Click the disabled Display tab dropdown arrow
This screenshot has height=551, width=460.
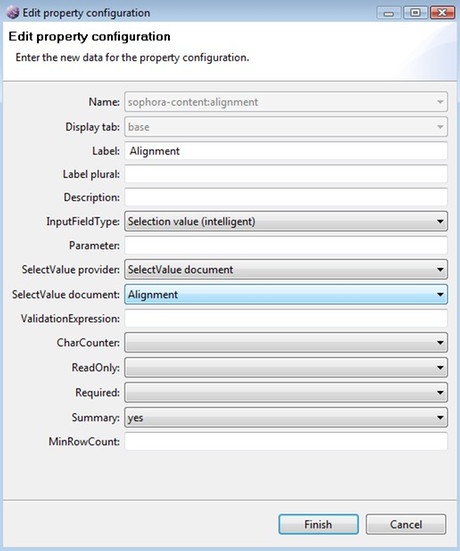point(440,127)
